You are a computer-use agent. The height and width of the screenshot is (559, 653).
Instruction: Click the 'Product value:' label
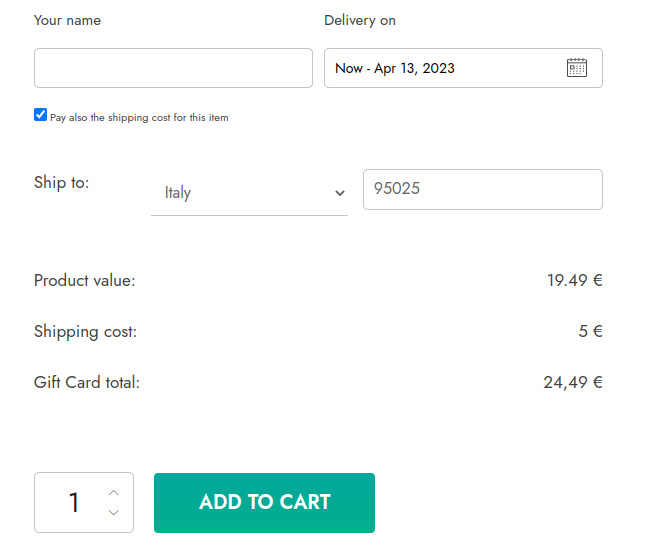click(x=85, y=280)
